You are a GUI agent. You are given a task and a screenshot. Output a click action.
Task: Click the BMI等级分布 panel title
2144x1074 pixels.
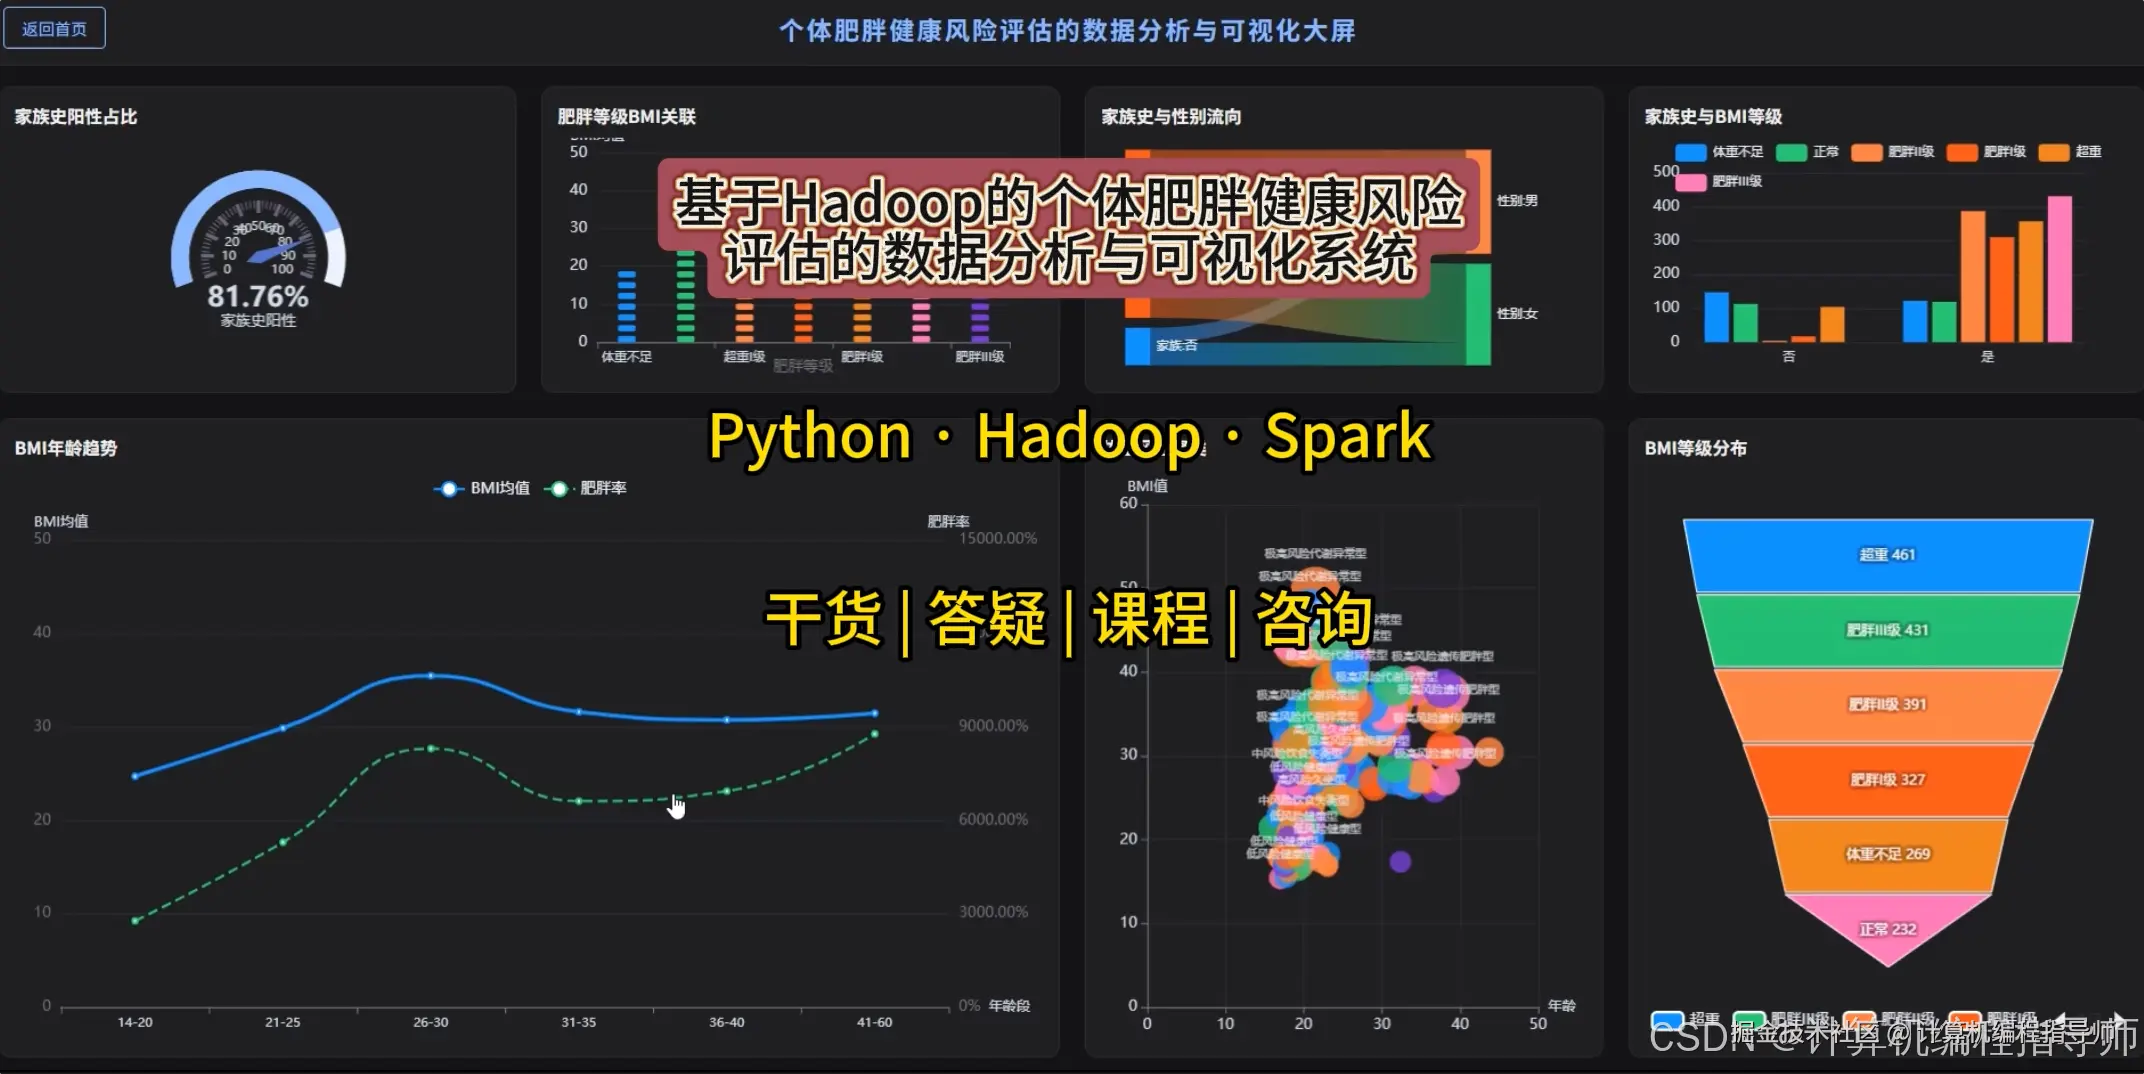click(x=1696, y=448)
